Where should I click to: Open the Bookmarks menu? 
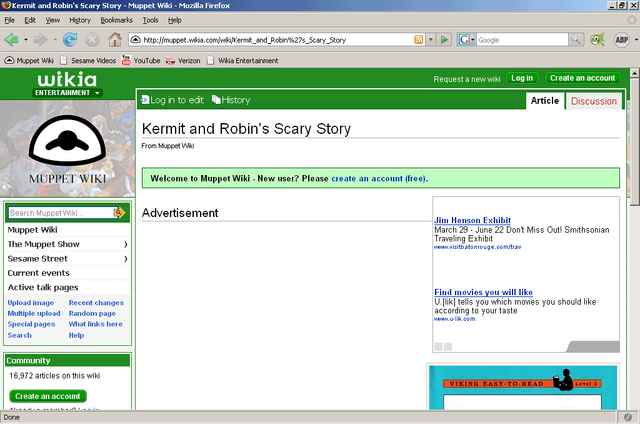117,20
